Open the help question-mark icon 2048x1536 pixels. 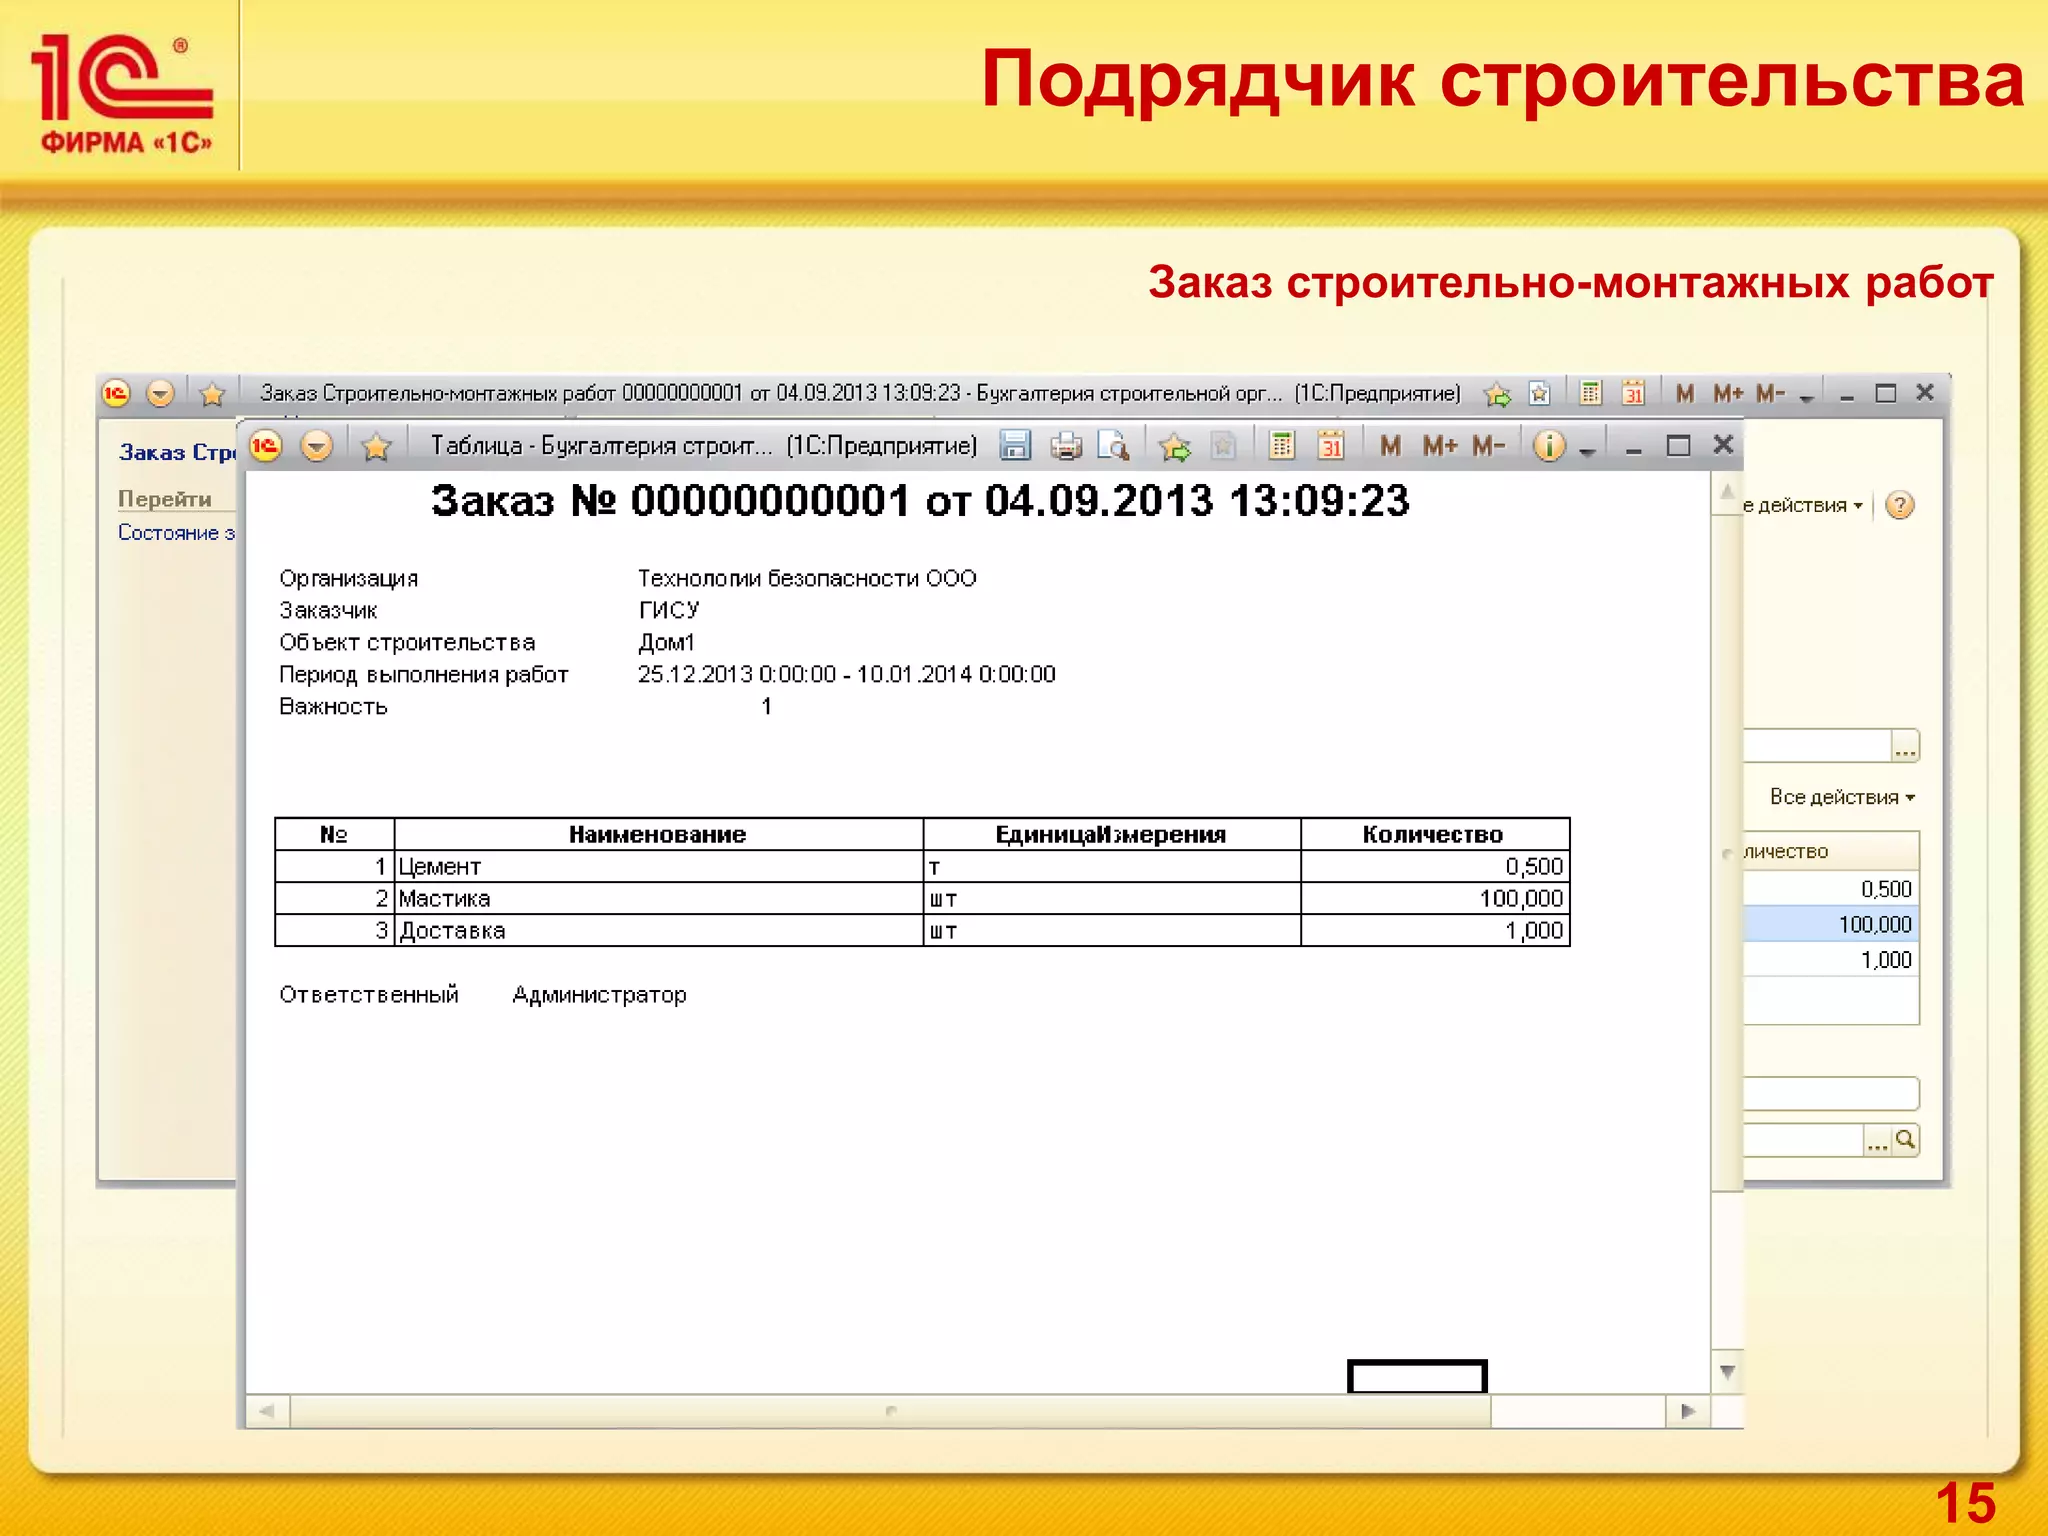[x=1899, y=505]
